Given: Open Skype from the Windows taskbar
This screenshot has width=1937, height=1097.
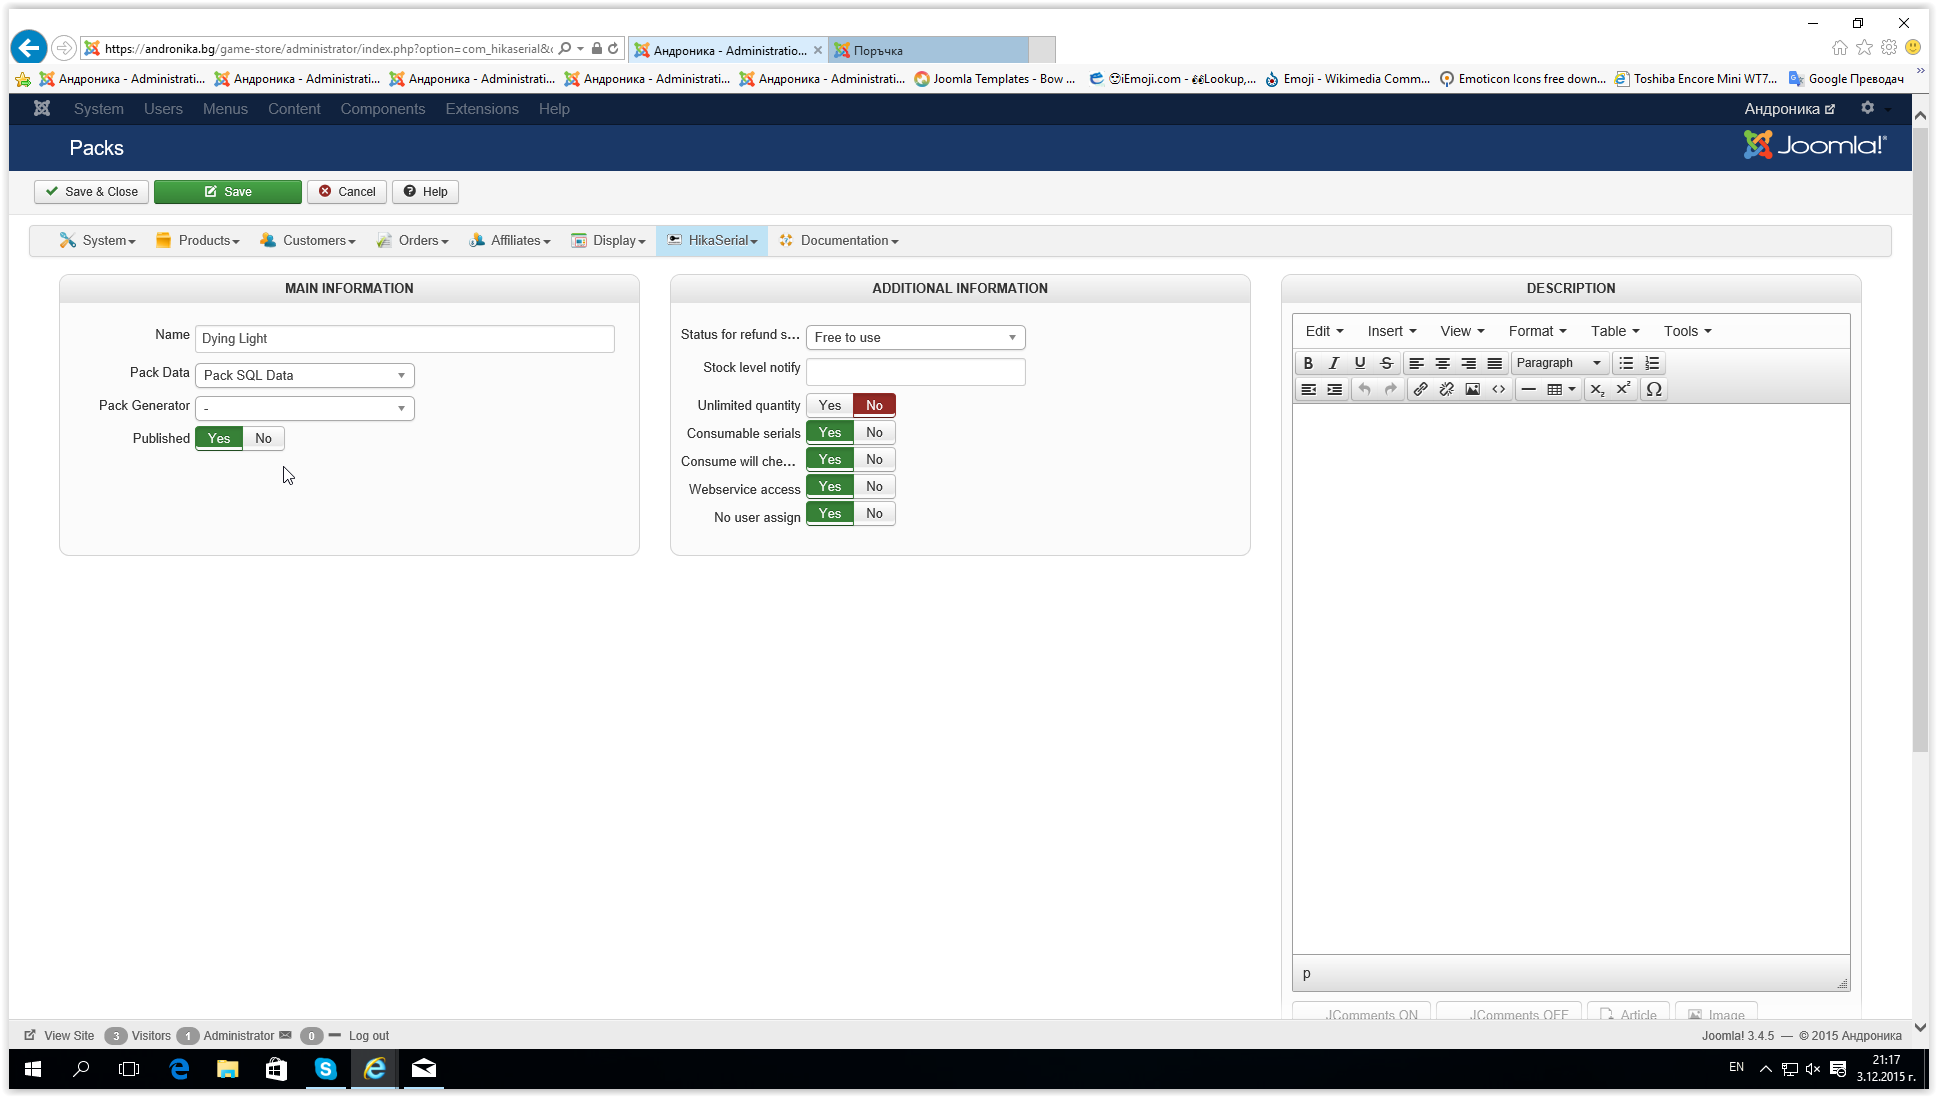Looking at the screenshot, I should coord(326,1069).
